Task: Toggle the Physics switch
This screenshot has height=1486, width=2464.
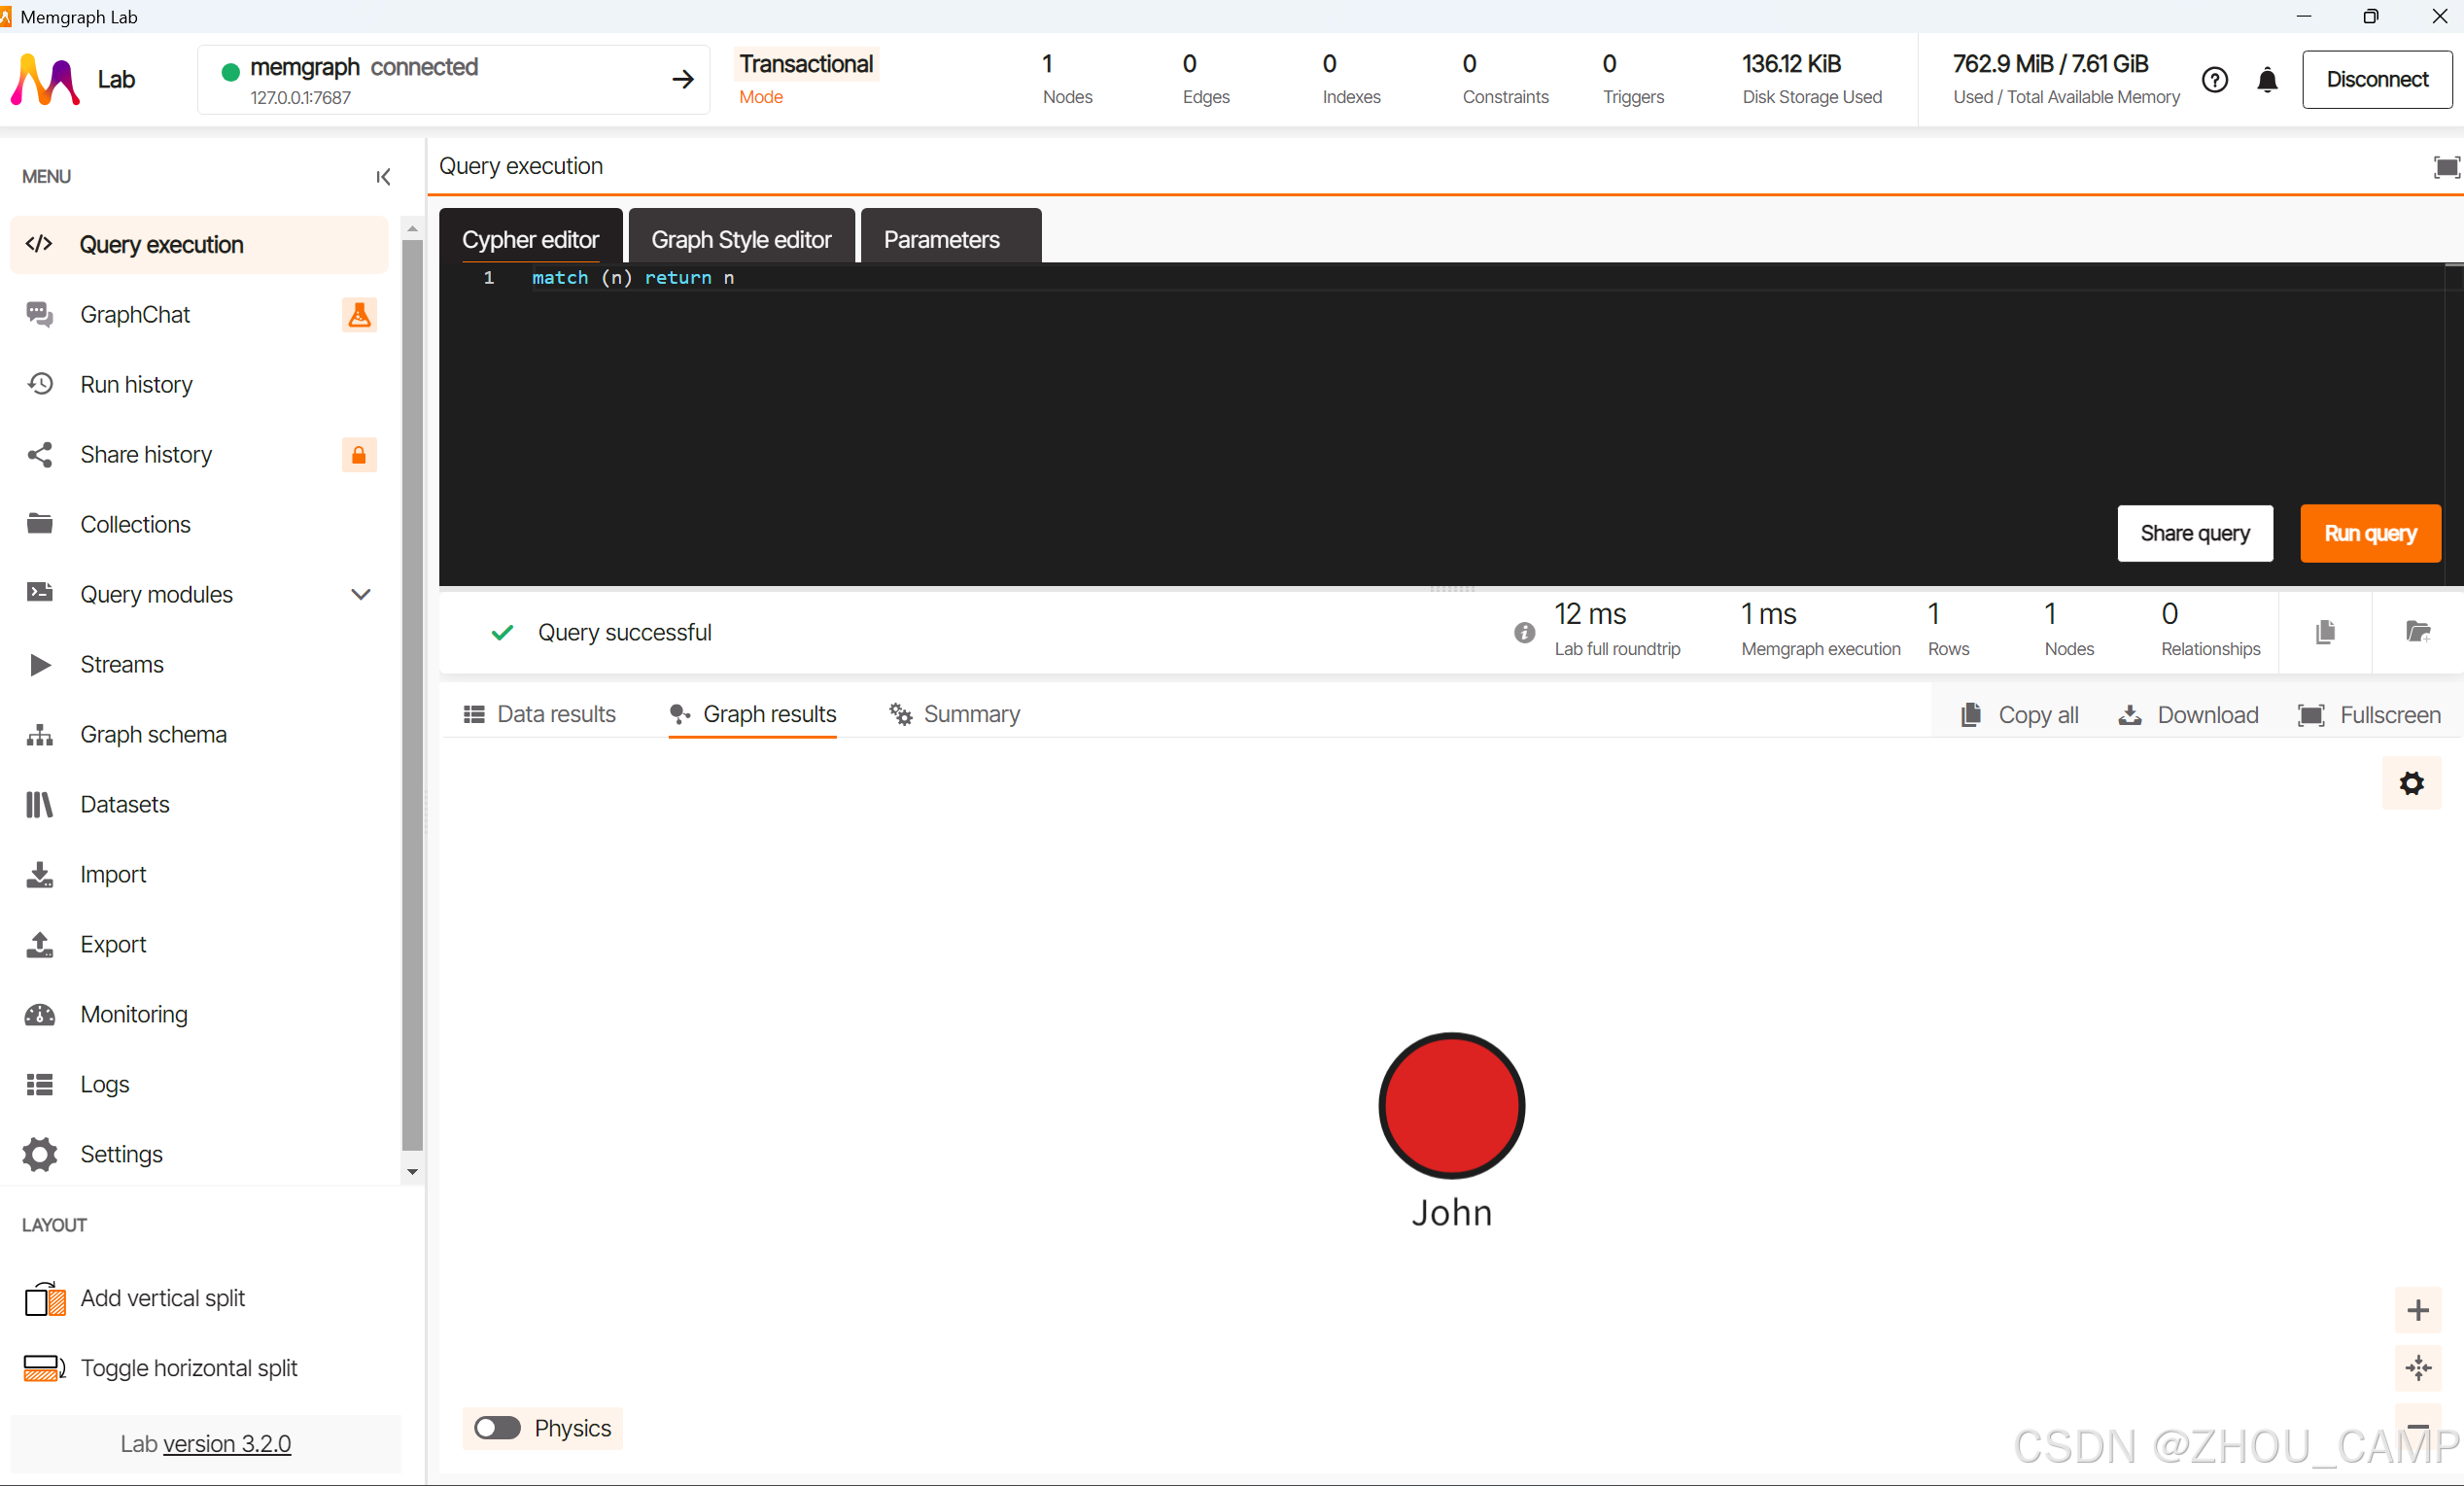Action: pos(497,1427)
